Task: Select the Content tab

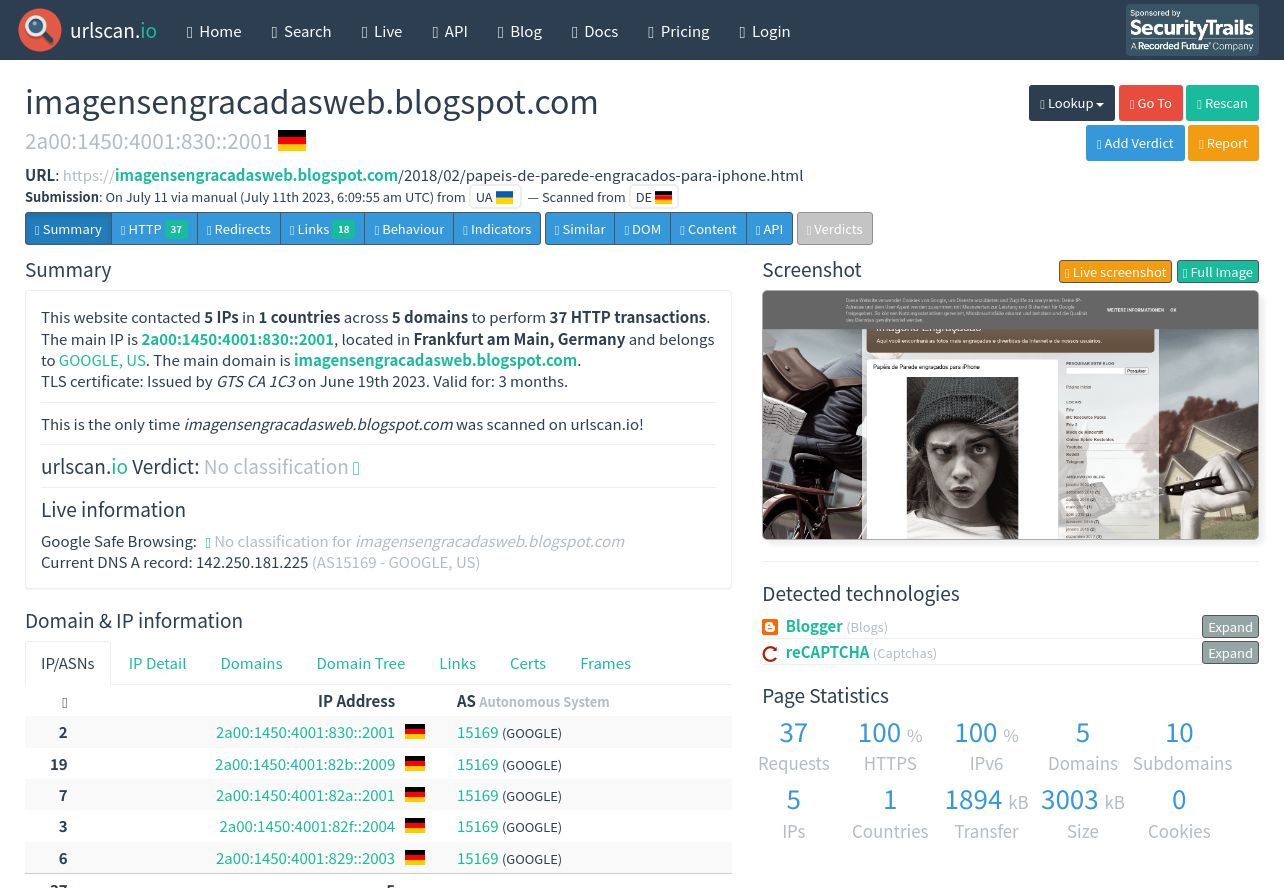Action: click(708, 229)
